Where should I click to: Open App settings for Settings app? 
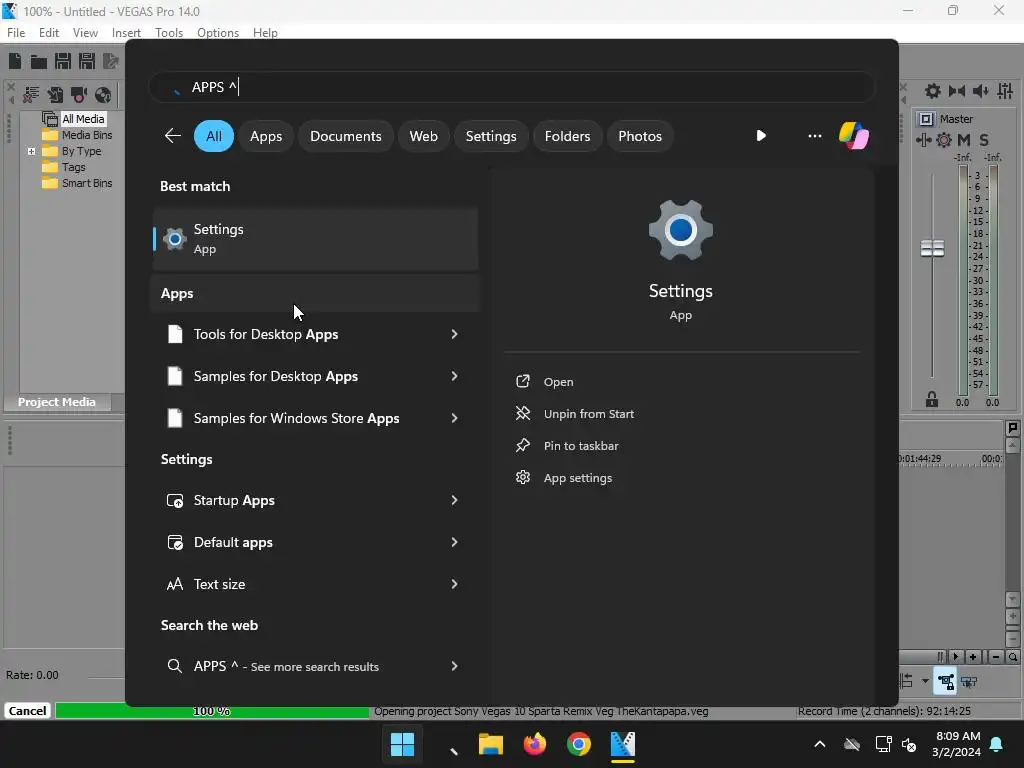(564, 478)
